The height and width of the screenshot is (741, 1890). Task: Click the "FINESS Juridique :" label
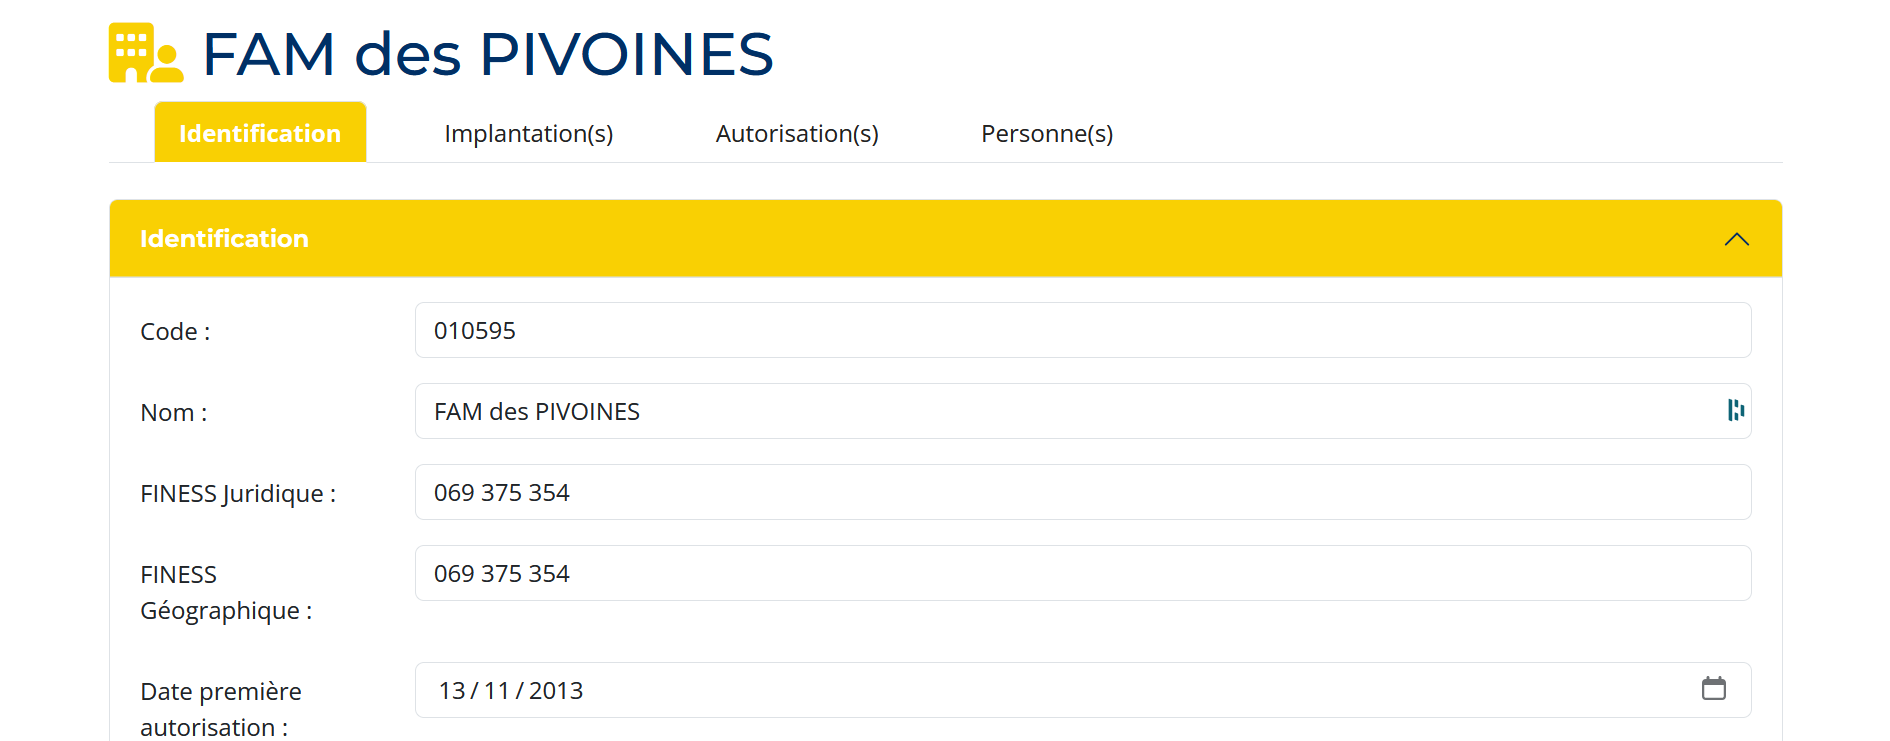(238, 494)
